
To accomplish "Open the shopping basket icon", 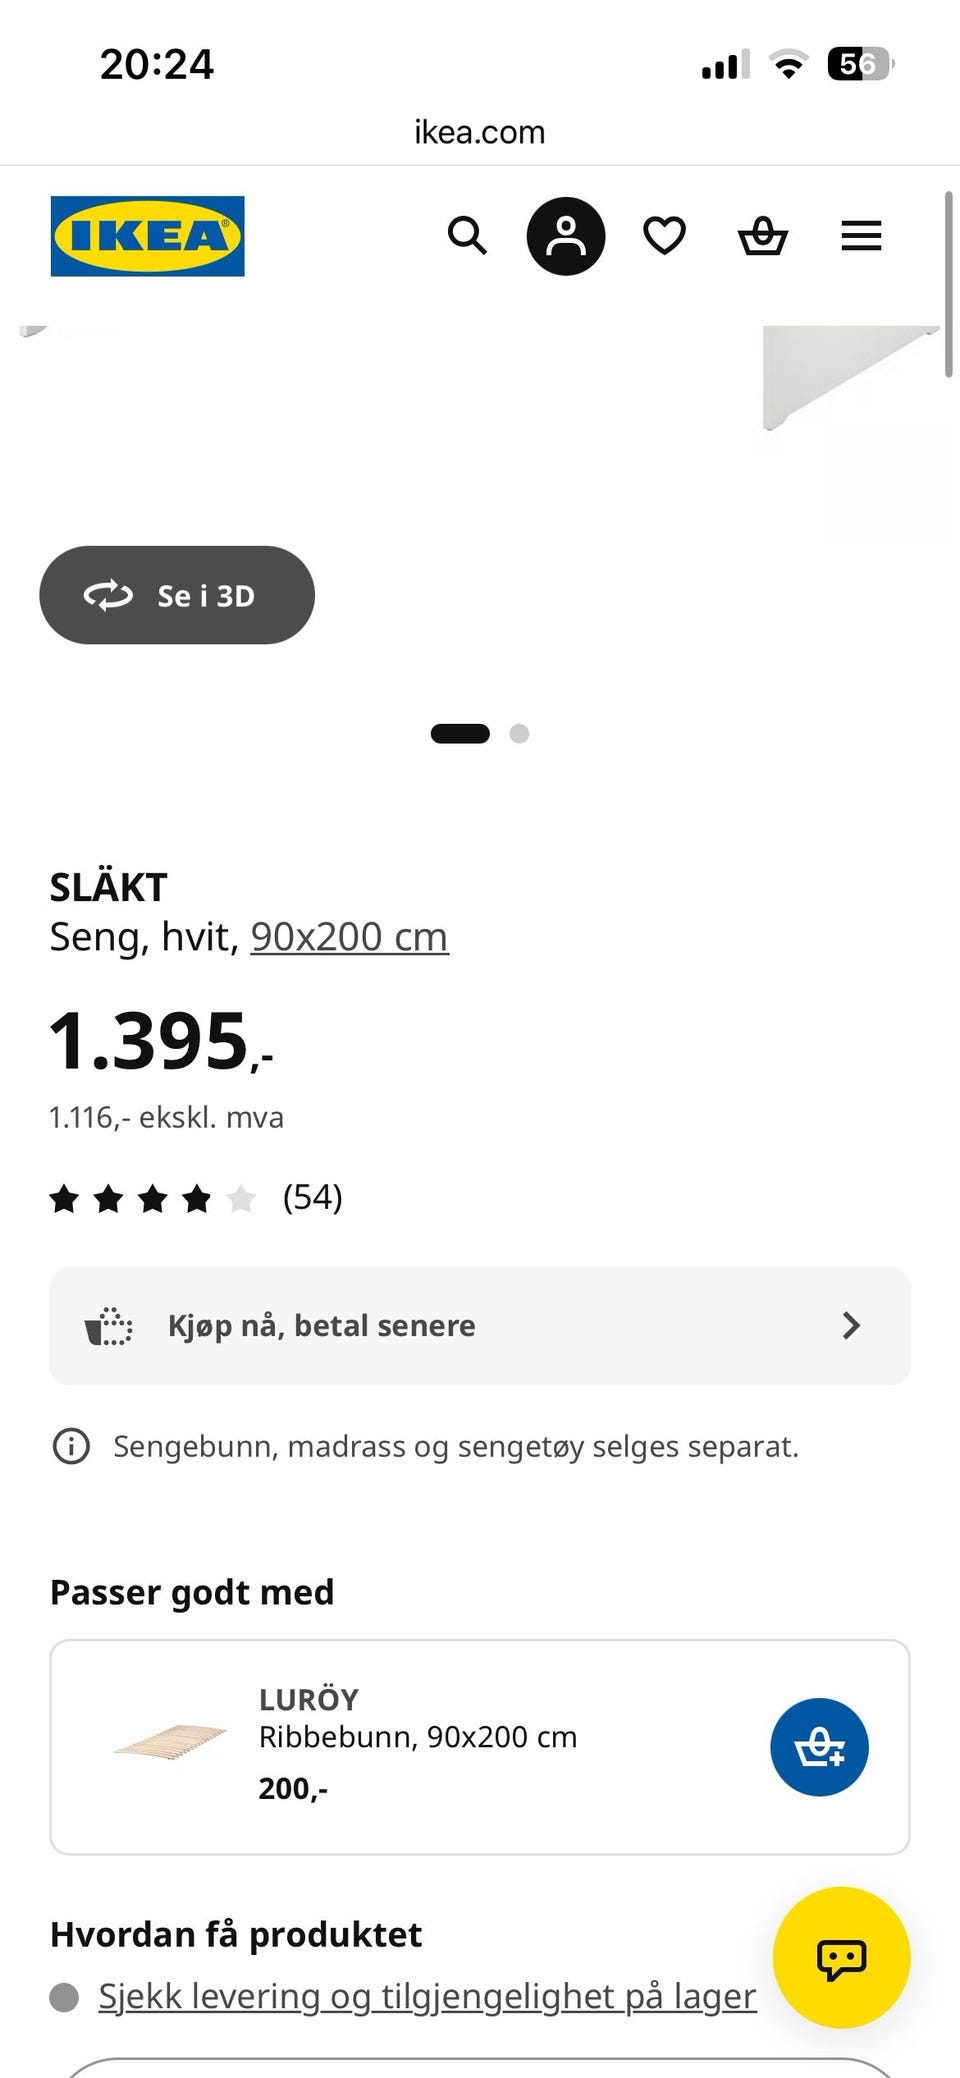I will point(763,236).
